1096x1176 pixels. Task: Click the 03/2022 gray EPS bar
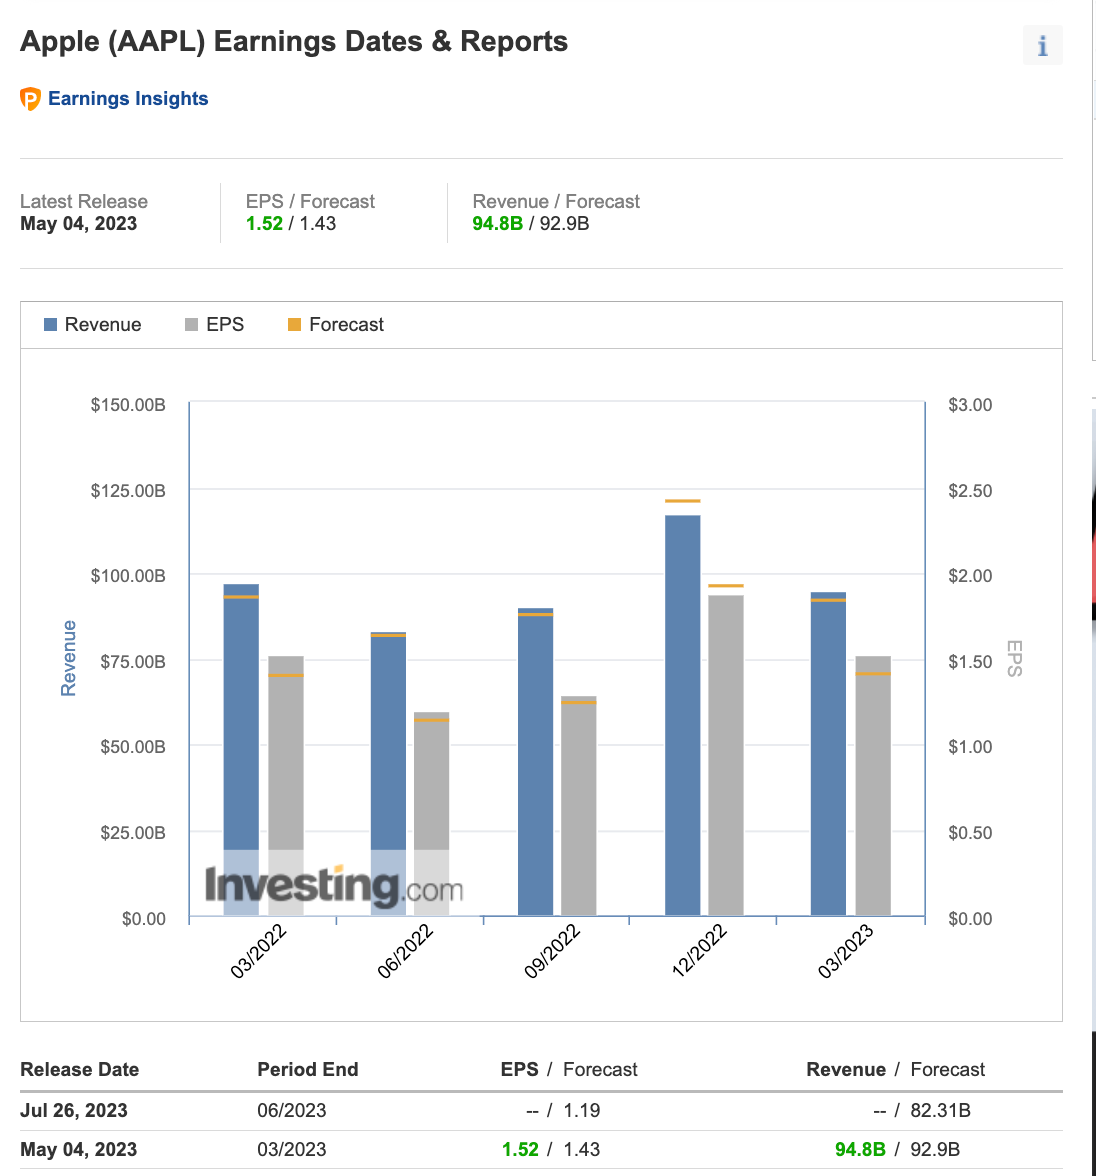tap(286, 785)
